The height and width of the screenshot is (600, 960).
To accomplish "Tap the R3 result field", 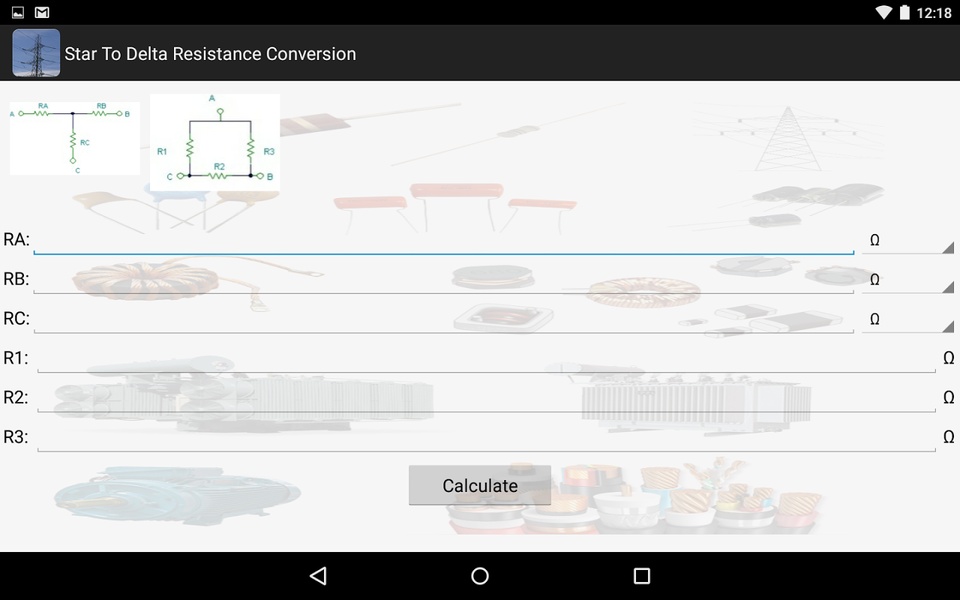I will [487, 437].
